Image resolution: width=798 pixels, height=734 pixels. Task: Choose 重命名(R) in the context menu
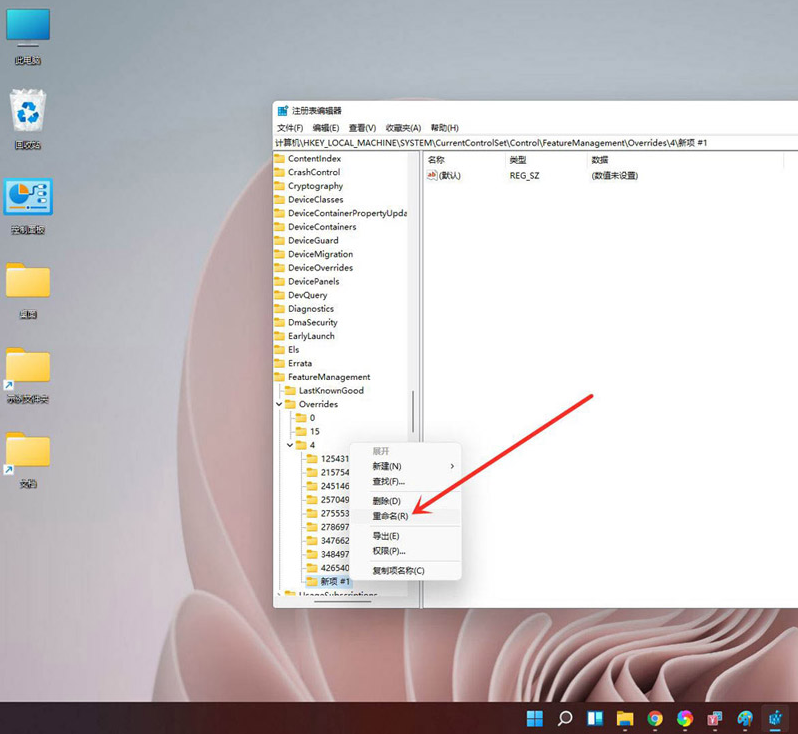(390, 516)
